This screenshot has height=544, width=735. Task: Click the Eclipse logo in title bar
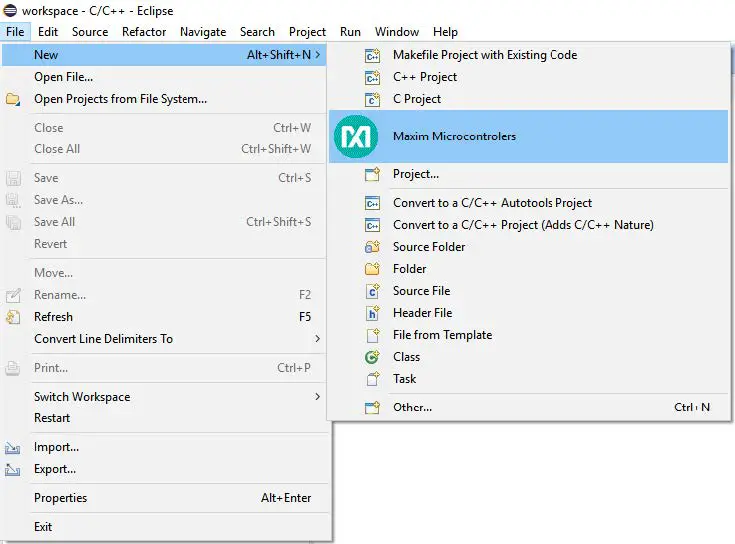pos(10,10)
